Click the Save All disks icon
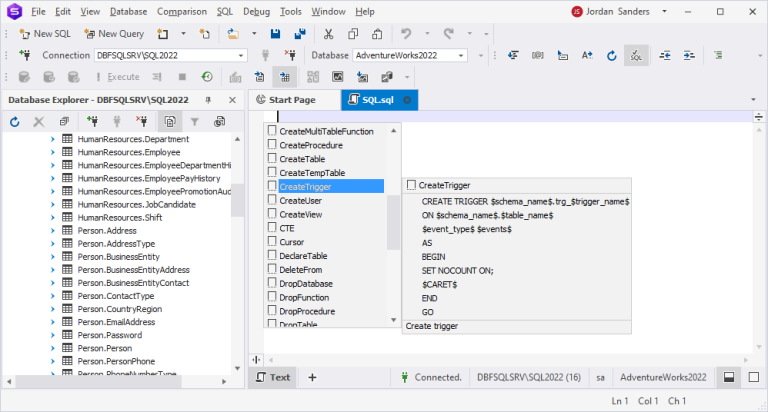 [299, 34]
